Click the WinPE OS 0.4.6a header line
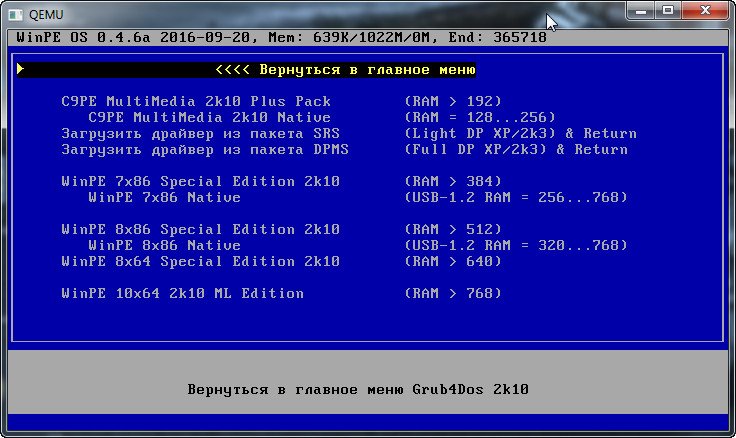736x438 pixels. (282, 38)
